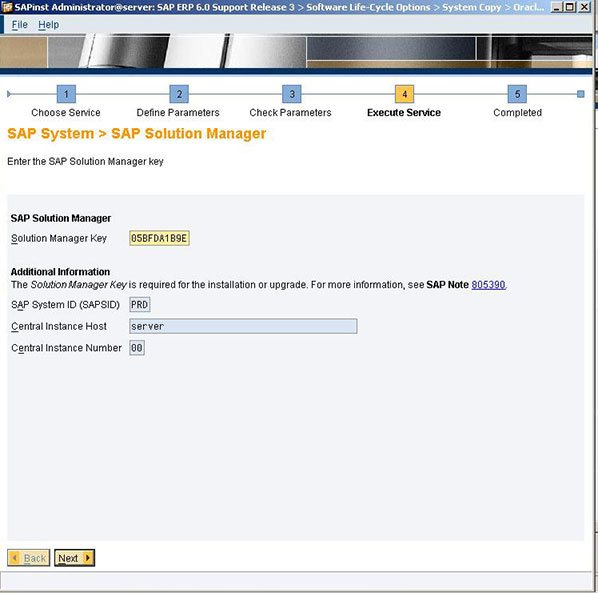
Task: Click the SAPinst title bar application icon
Action: tap(7, 7)
